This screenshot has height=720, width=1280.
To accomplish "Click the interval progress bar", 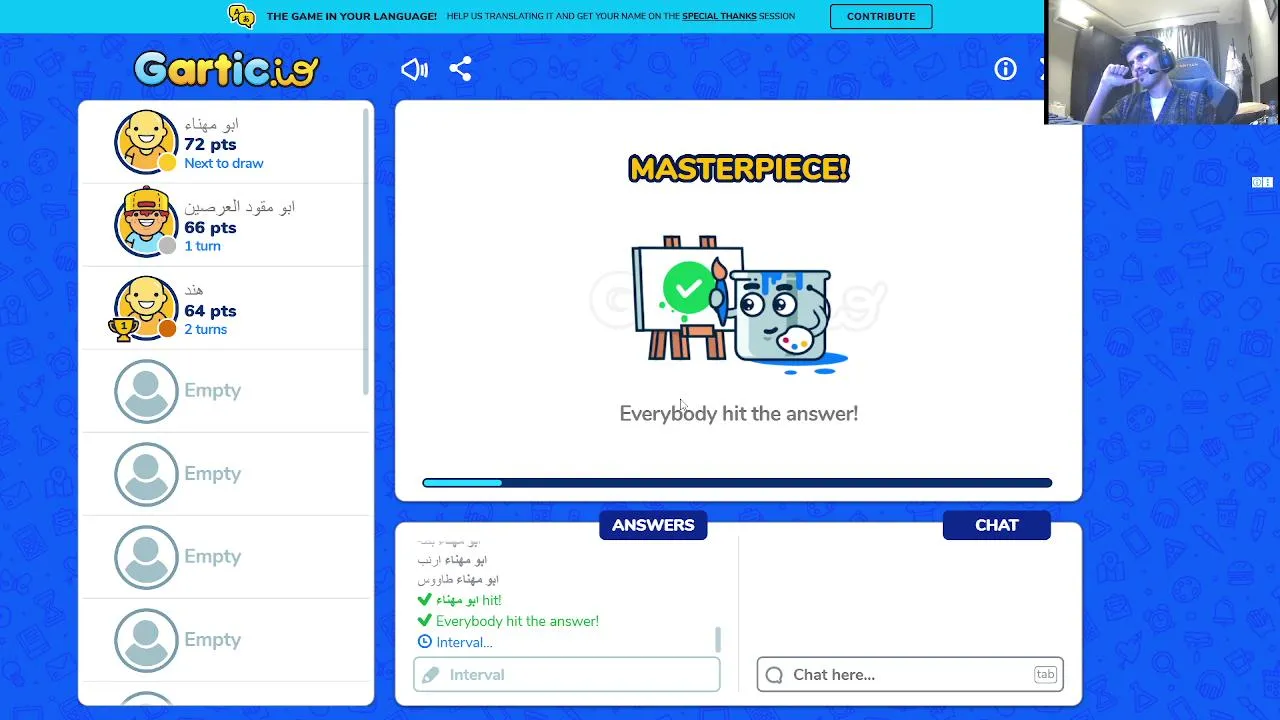I will coord(737,483).
